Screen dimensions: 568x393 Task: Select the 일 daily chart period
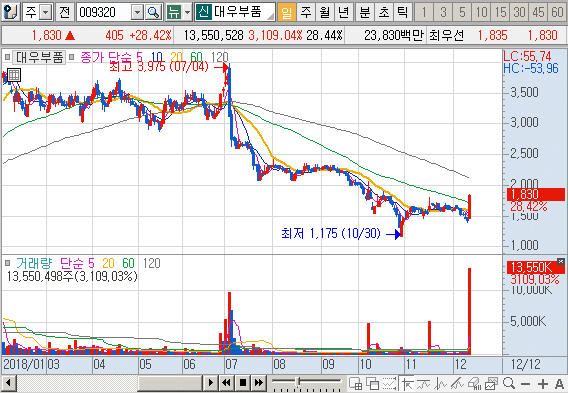pyautogui.click(x=287, y=12)
